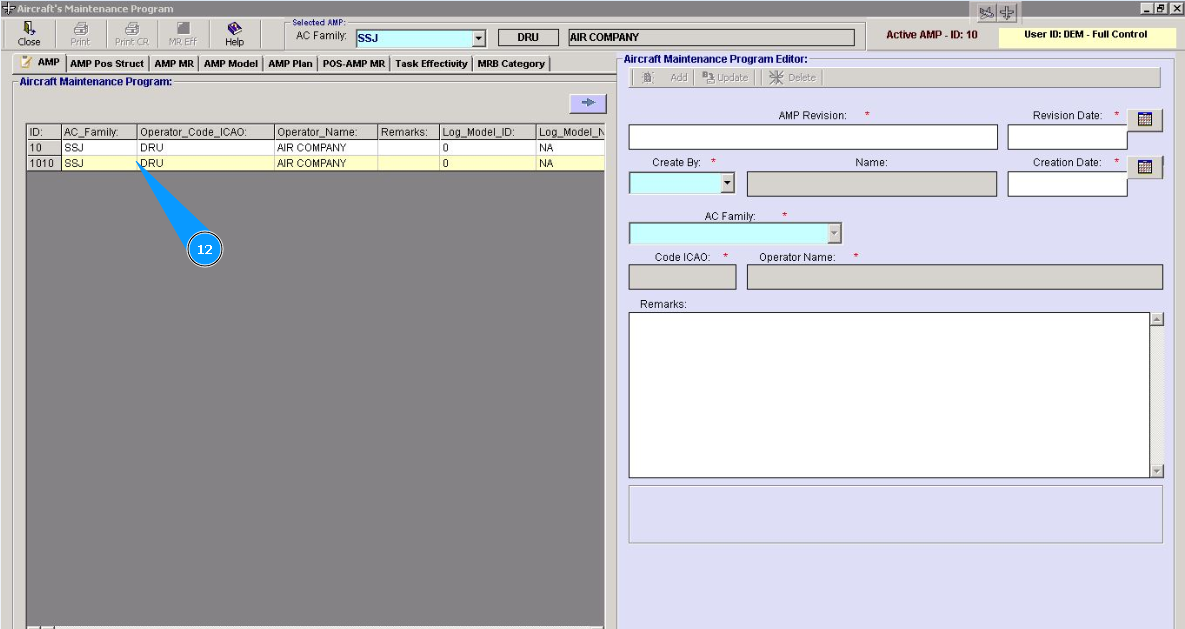
Task: Switch to the AMP tab
Action: (40, 63)
